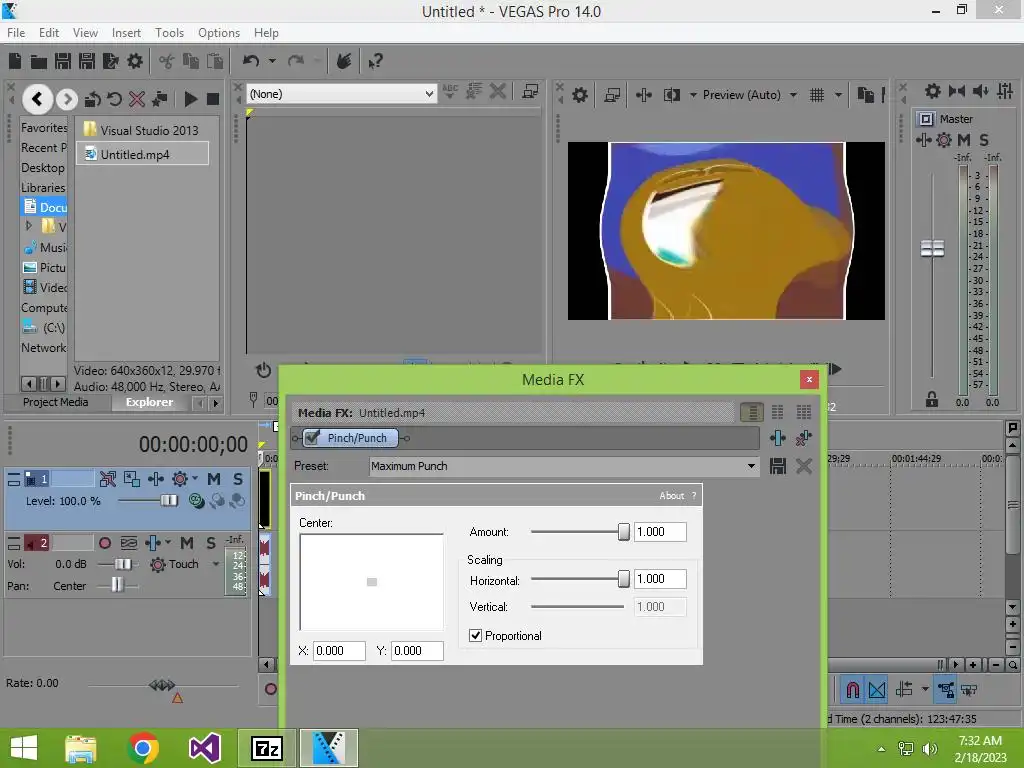Viewport: 1024px width, 768px height.
Task: Save the Pinch/Punch preset with disk icon
Action: (x=778, y=466)
